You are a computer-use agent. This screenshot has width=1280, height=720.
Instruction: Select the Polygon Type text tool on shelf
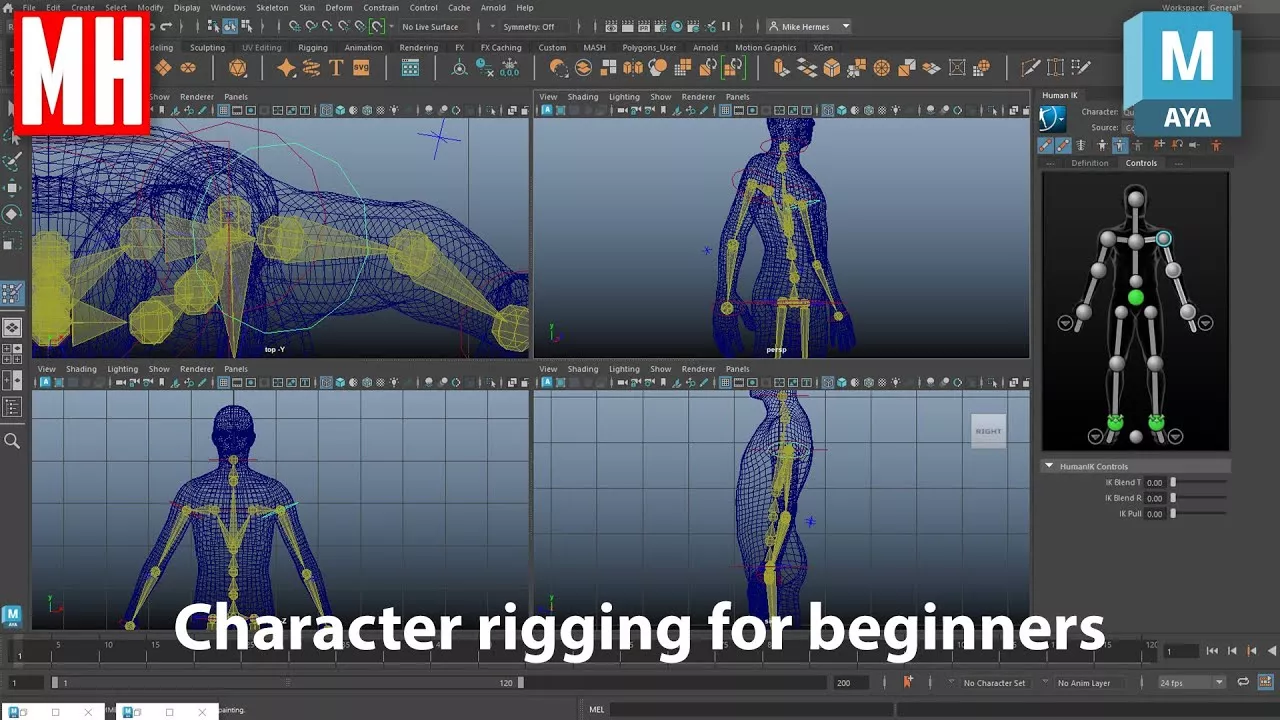point(336,68)
